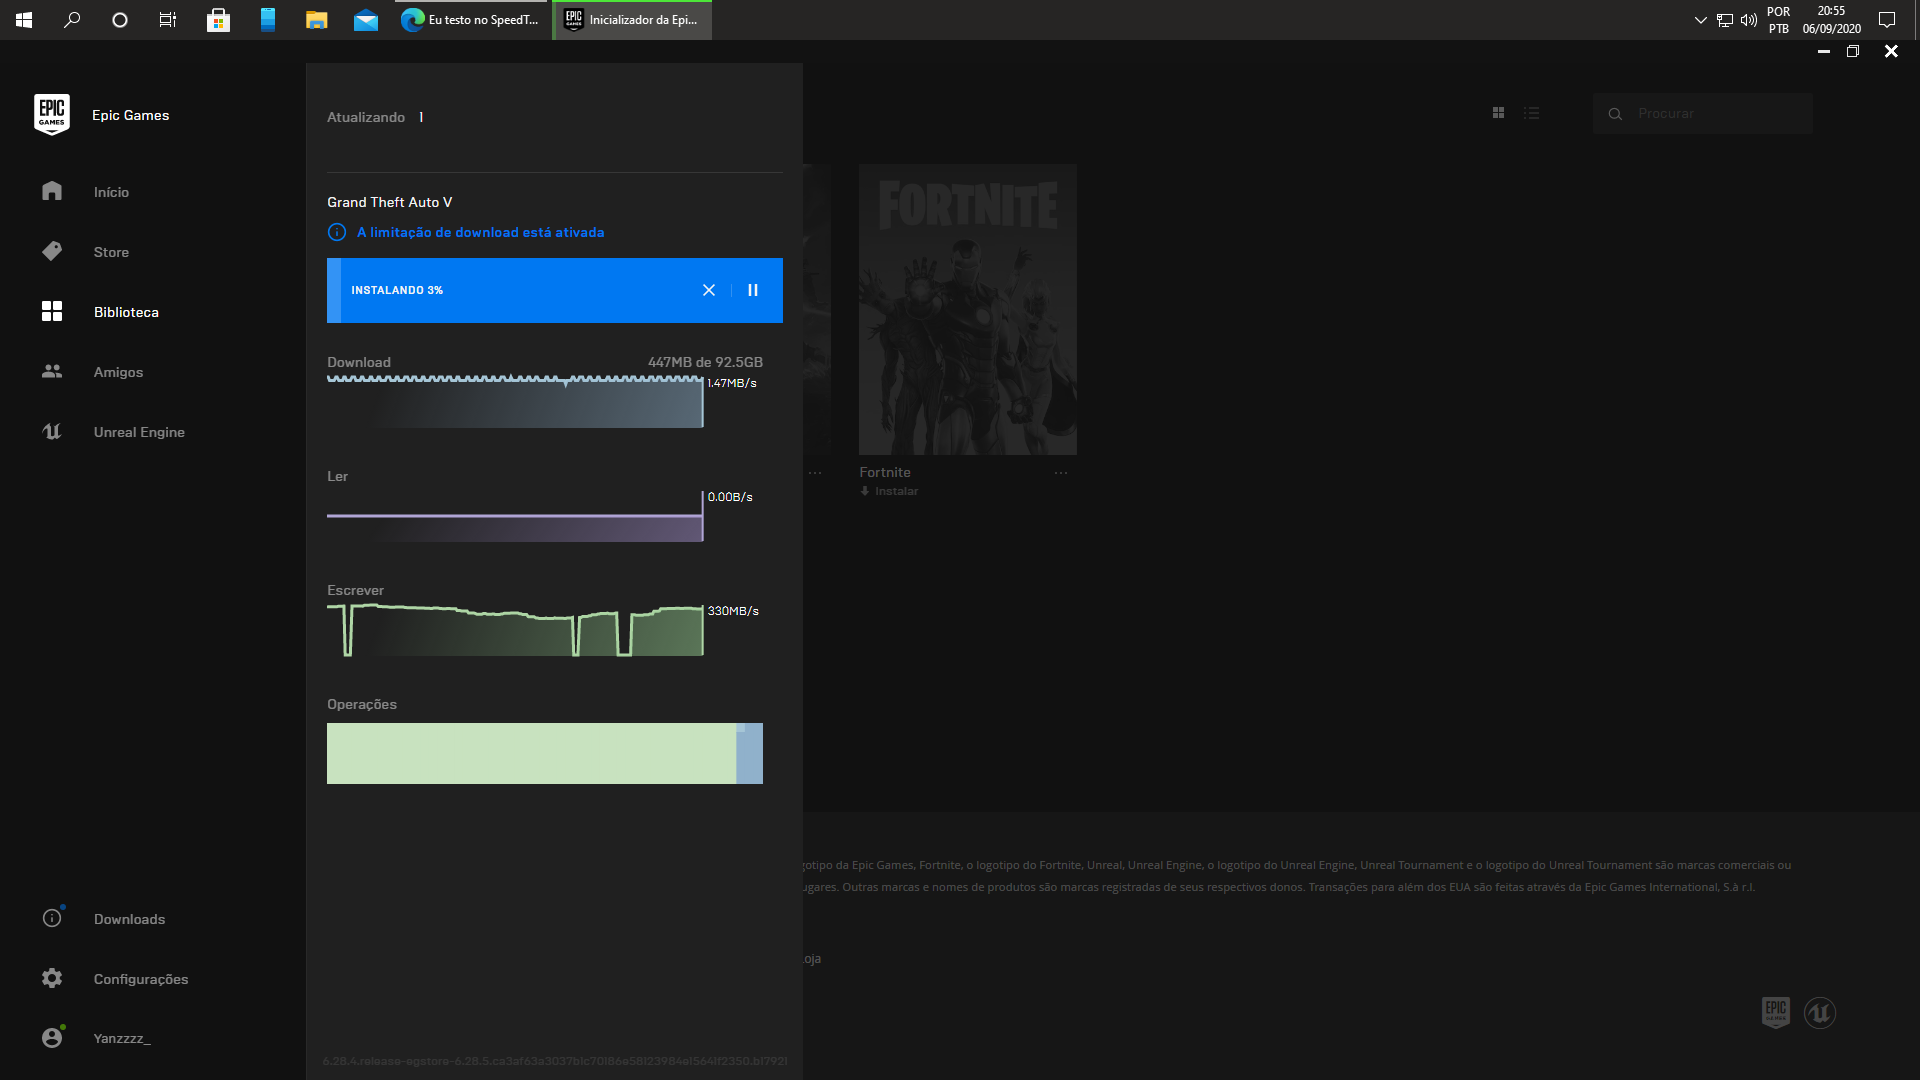This screenshot has width=1920, height=1080.
Task: Go to the Store section
Action: pos(111,252)
